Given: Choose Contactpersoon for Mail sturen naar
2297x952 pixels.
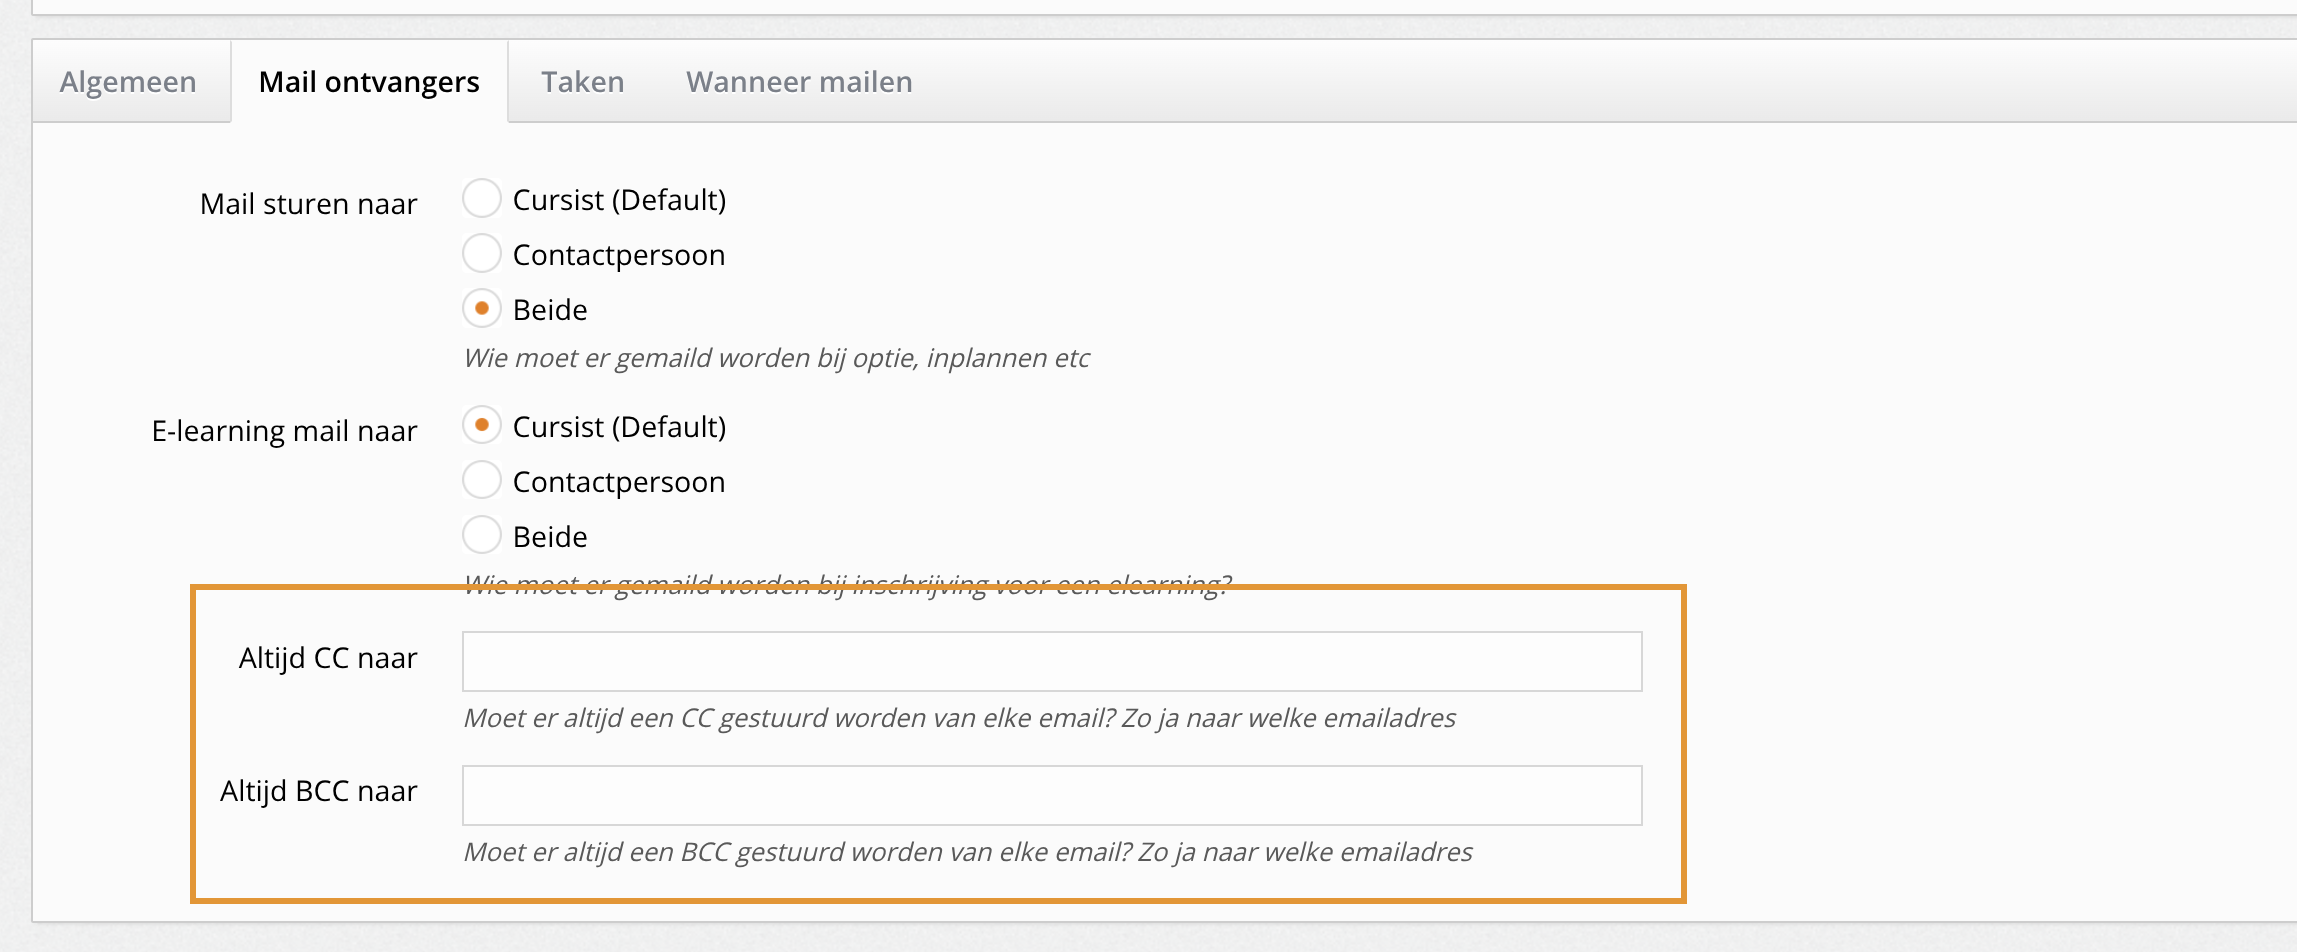Looking at the screenshot, I should click(x=482, y=254).
